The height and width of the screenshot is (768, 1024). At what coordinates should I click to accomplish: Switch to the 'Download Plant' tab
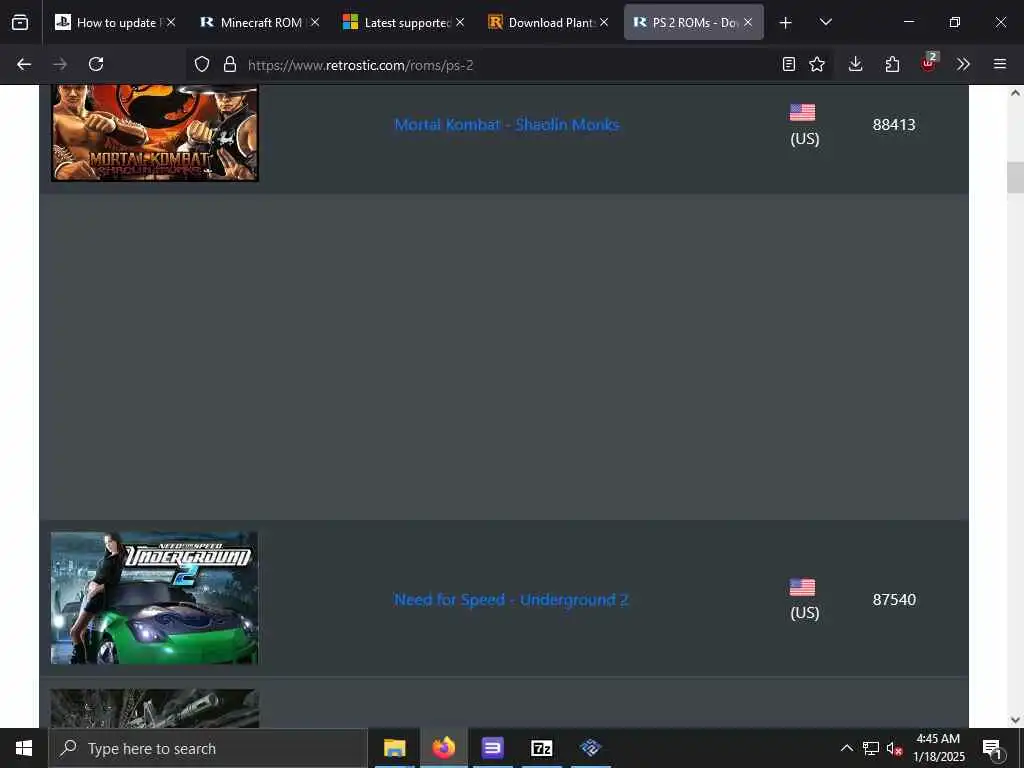pos(549,22)
